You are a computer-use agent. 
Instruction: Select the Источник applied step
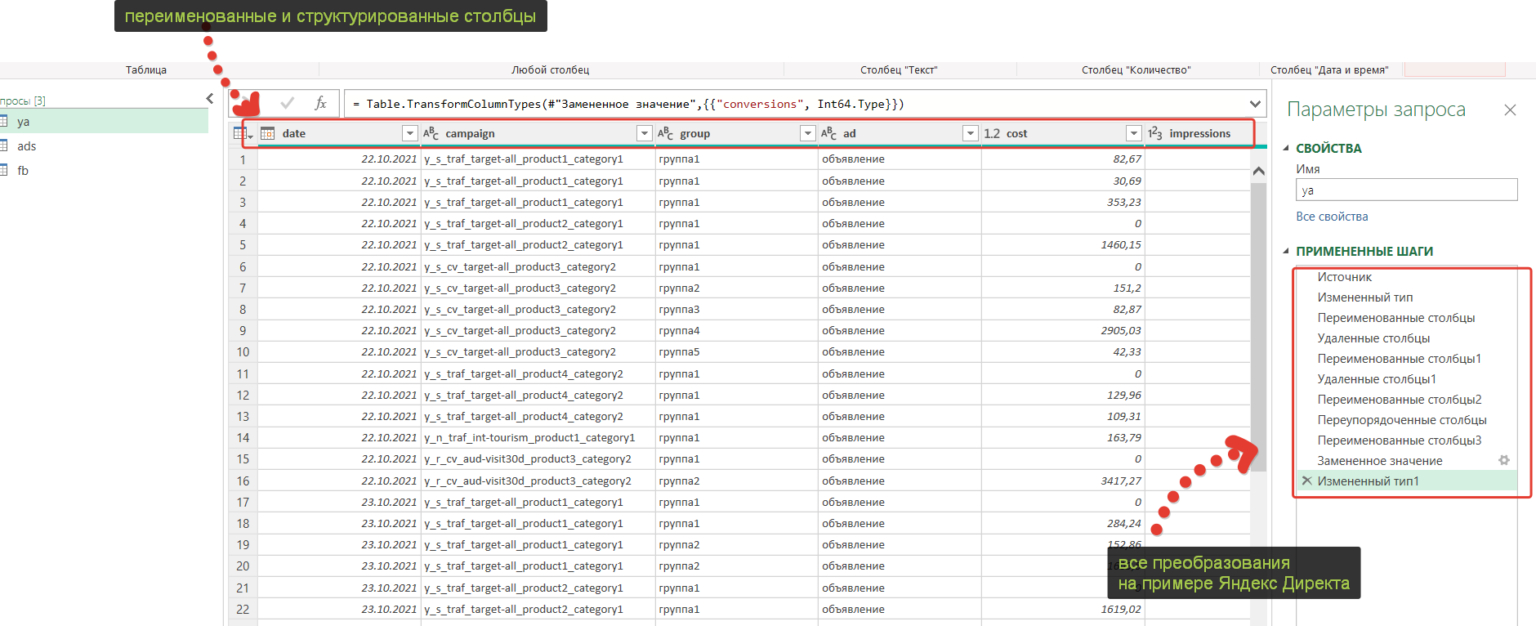(1344, 277)
